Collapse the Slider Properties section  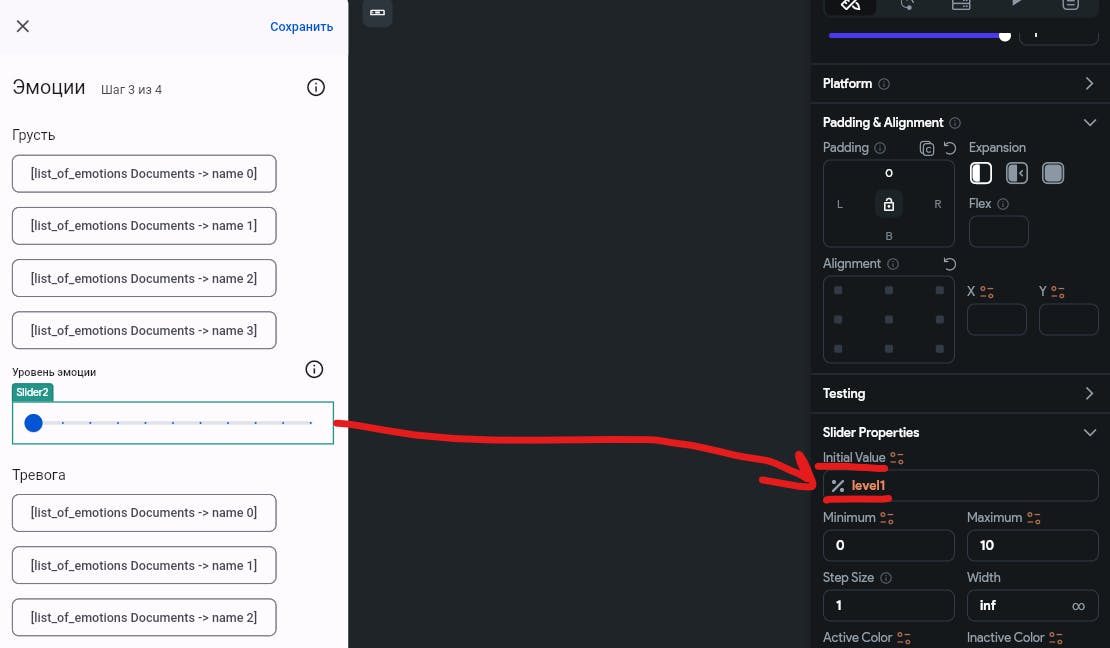(x=1090, y=432)
